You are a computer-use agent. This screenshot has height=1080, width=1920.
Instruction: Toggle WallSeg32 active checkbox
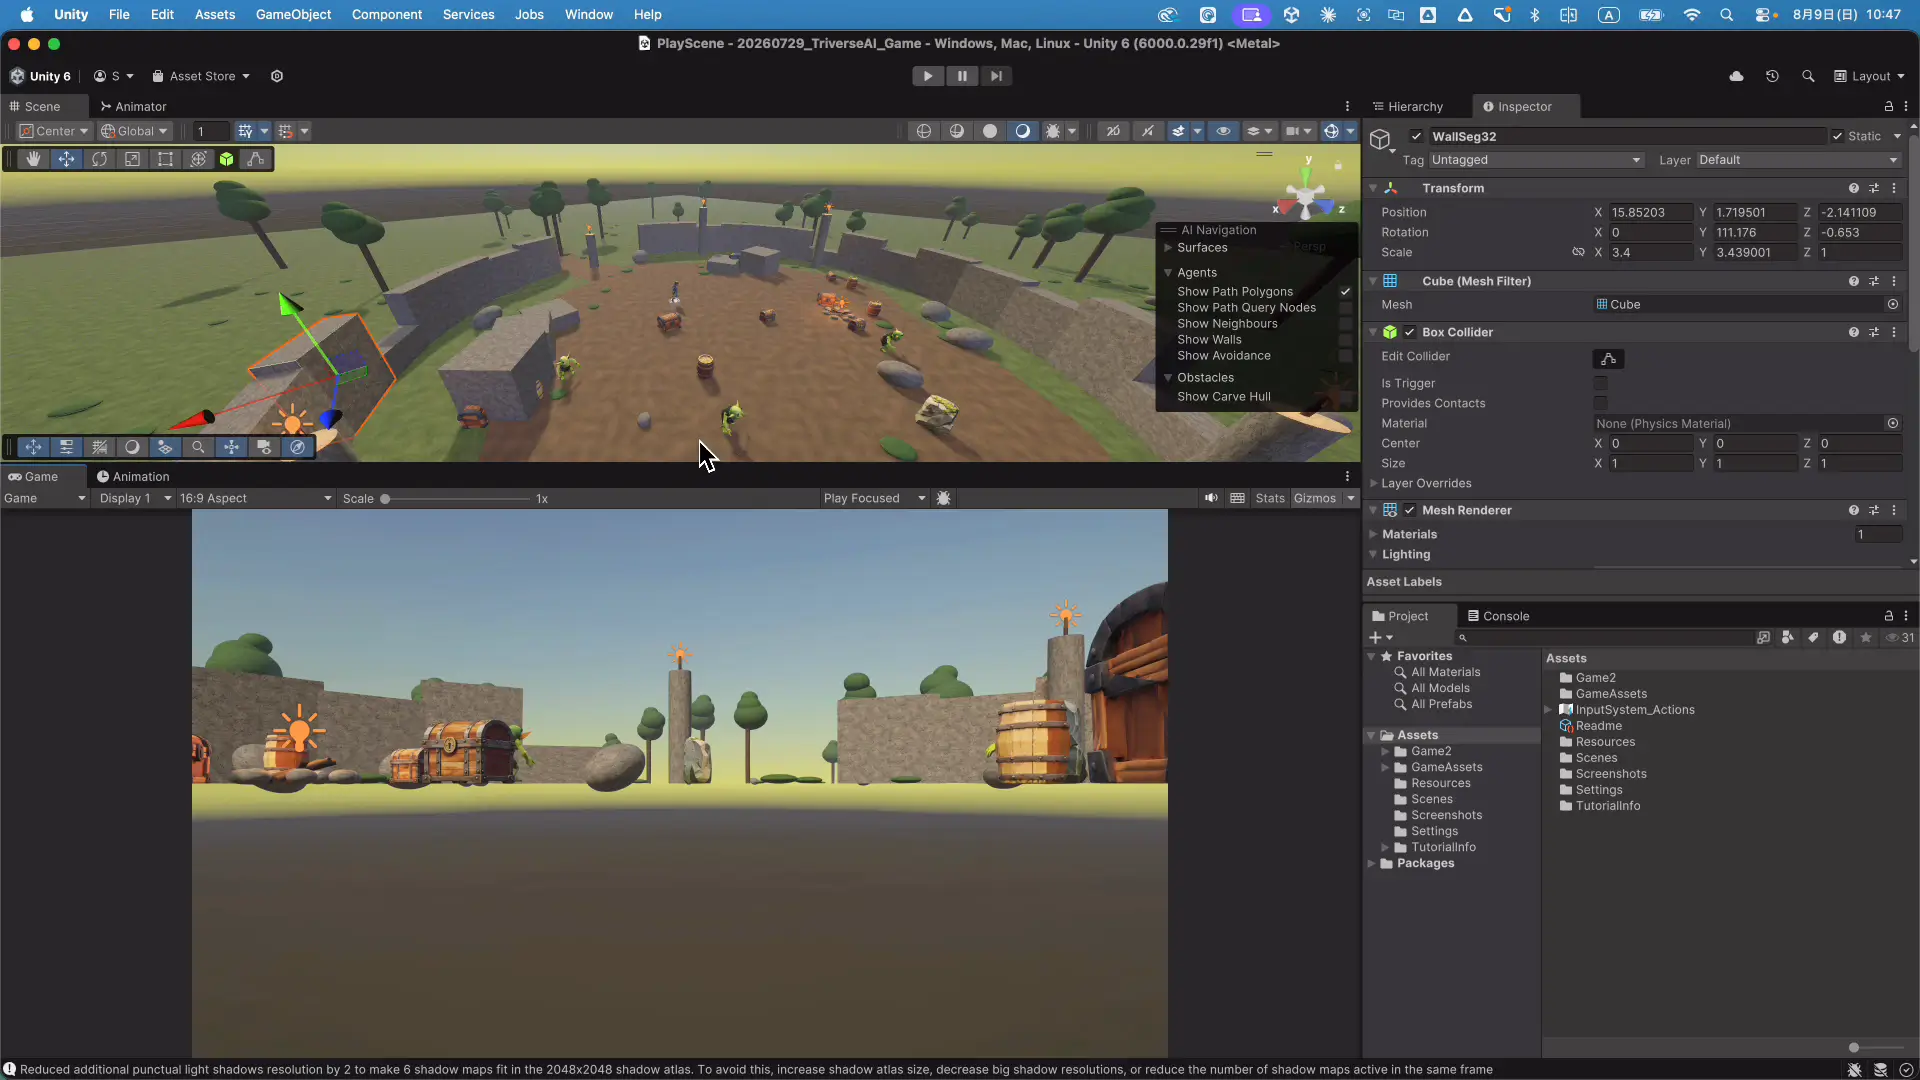[x=1416, y=136]
